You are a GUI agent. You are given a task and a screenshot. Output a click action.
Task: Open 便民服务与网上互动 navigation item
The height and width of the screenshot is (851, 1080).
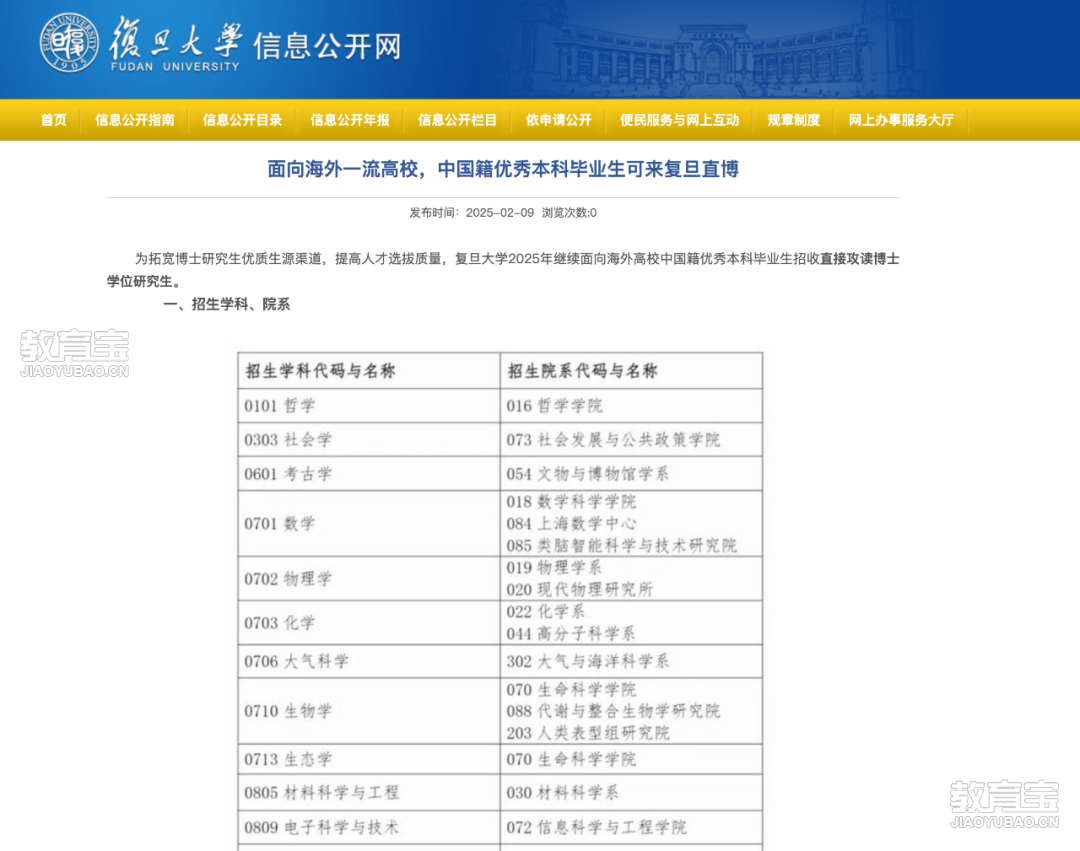click(679, 120)
